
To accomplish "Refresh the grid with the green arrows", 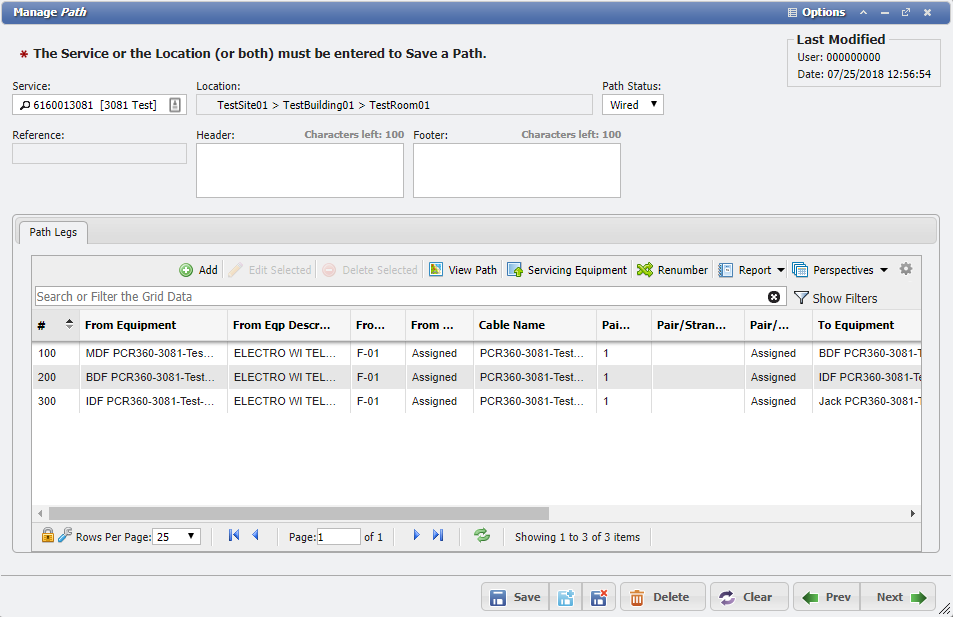I will tap(482, 536).
